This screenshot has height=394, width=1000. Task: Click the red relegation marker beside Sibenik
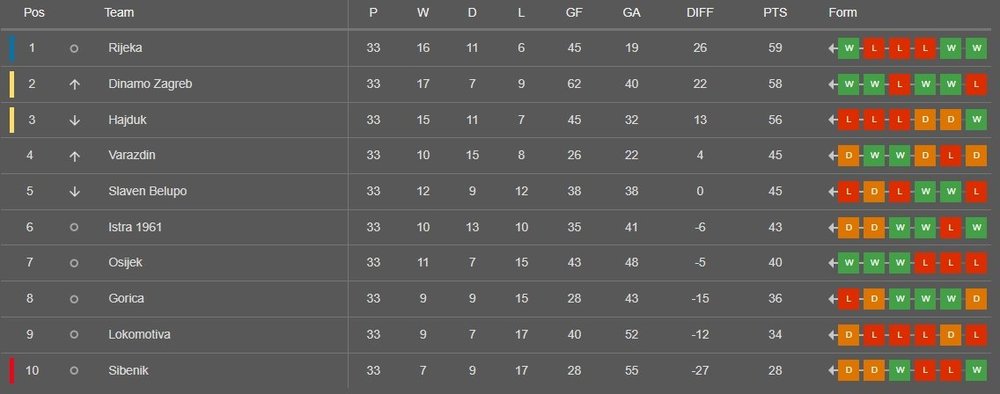11,370
